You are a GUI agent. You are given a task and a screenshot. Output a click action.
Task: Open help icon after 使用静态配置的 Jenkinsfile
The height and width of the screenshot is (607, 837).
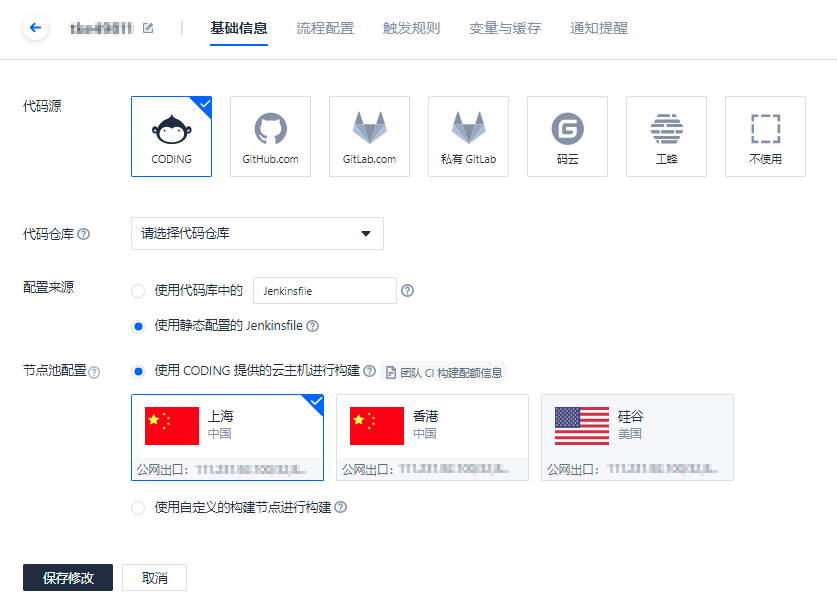click(x=313, y=326)
